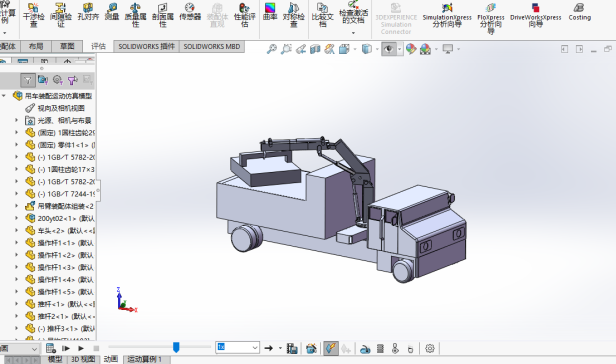
Task: Click the Edit Appearance color ball icon
Action: [x=411, y=49]
